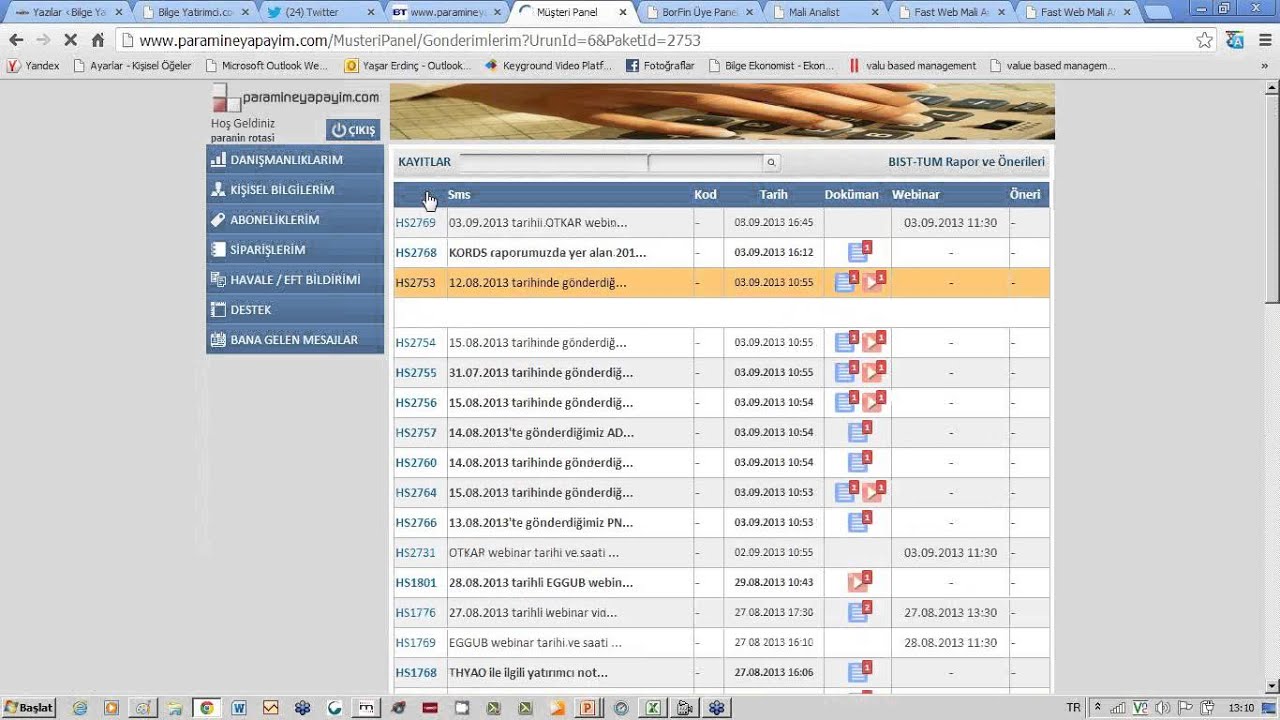This screenshot has width=1280, height=720.
Task: Open the HAVALE / EFT BİLDİRİMİ menu item
Action: tap(295, 280)
